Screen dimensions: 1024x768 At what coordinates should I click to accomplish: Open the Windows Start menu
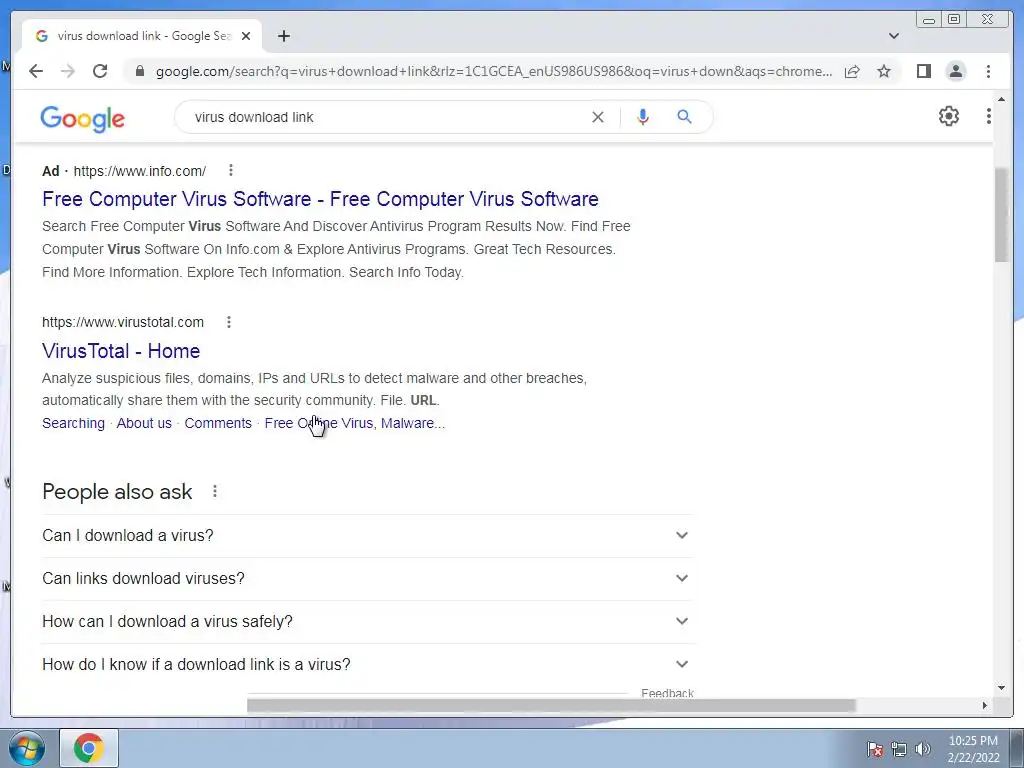[x=26, y=748]
